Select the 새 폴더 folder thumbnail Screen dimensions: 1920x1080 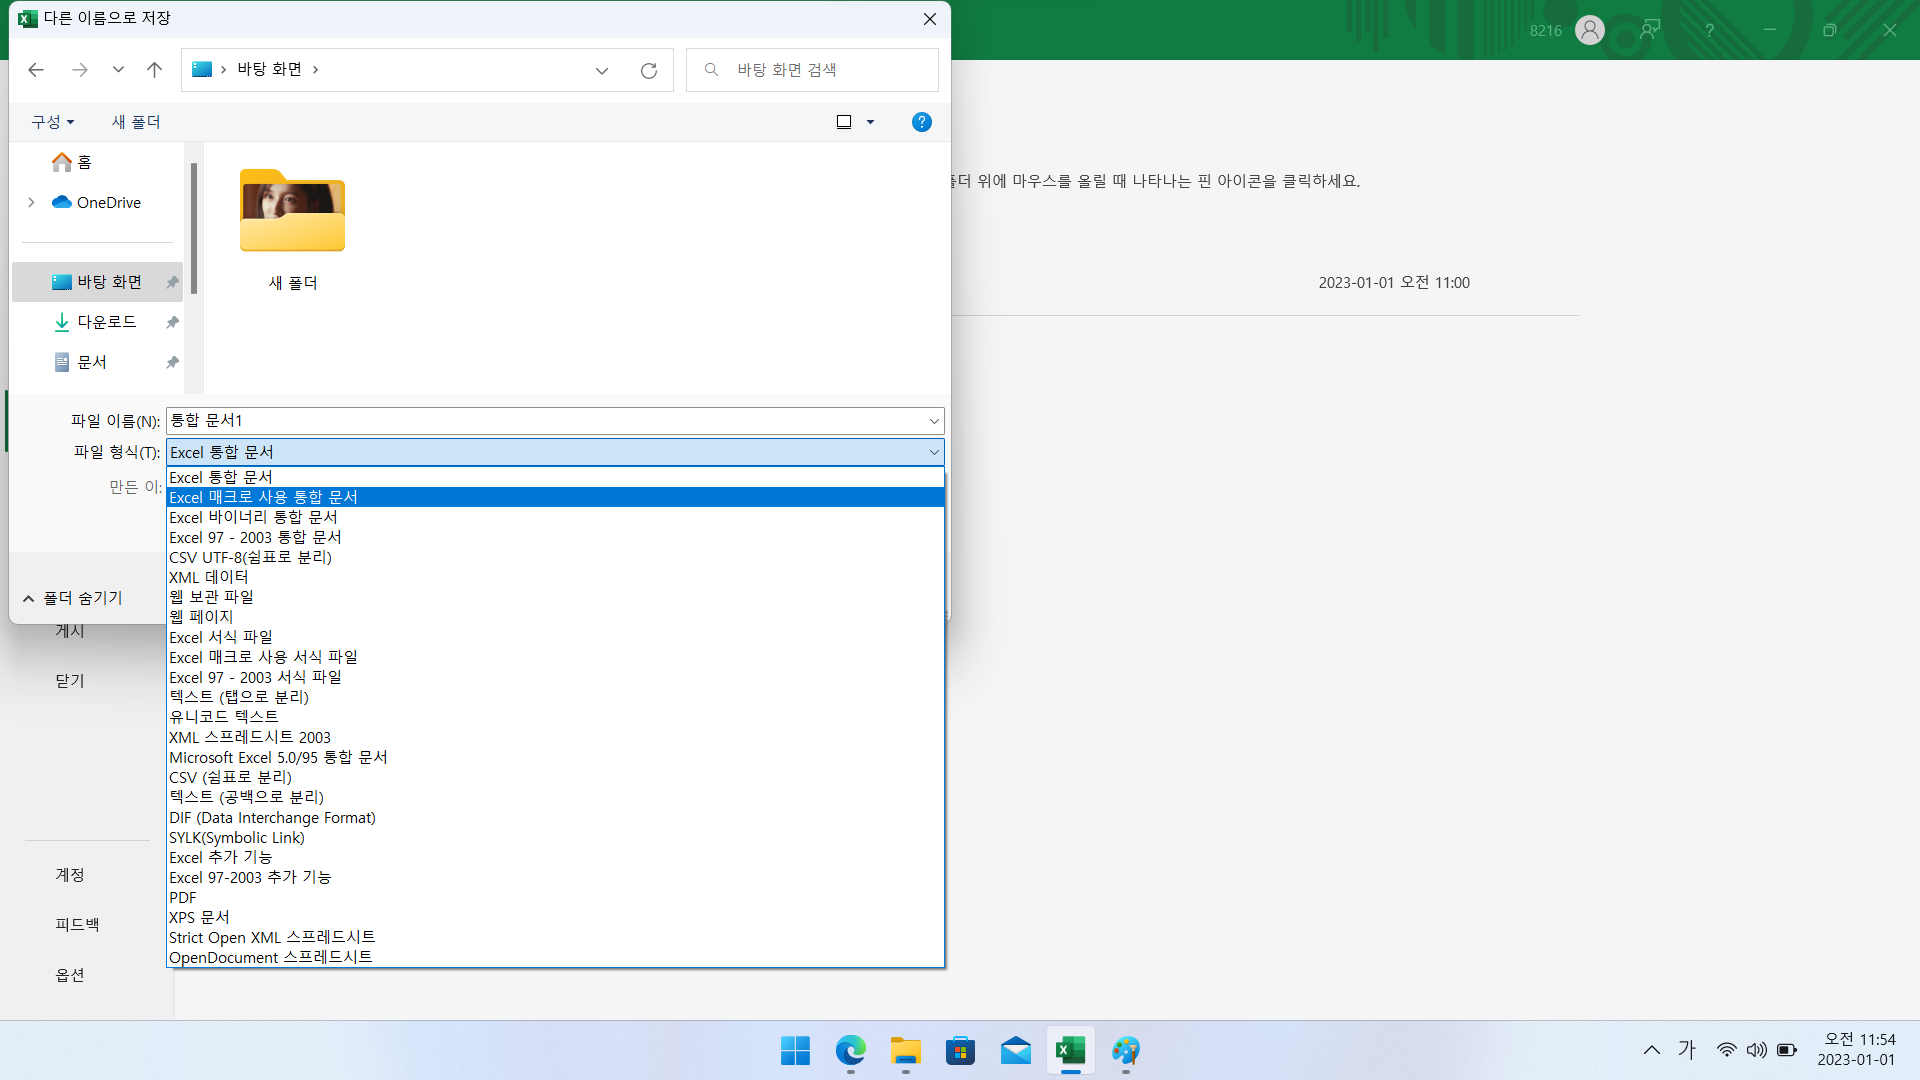pyautogui.click(x=292, y=211)
